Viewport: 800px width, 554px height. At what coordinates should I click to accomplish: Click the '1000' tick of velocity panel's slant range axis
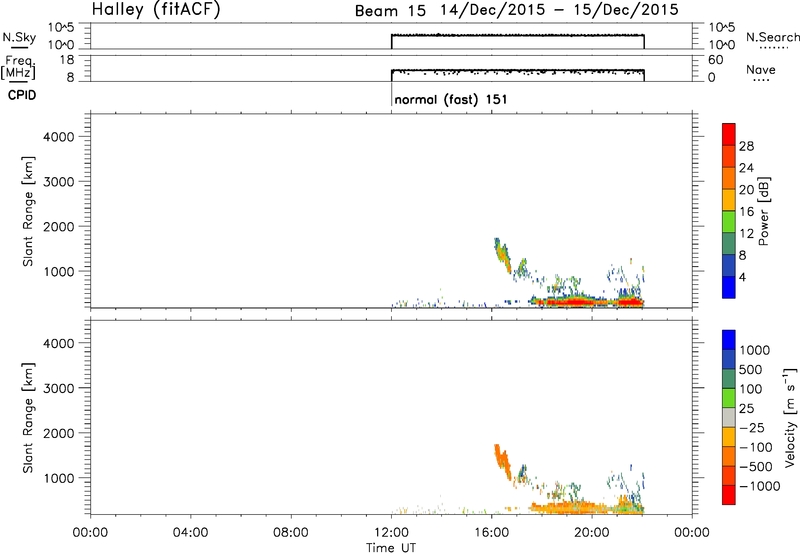tap(59, 478)
